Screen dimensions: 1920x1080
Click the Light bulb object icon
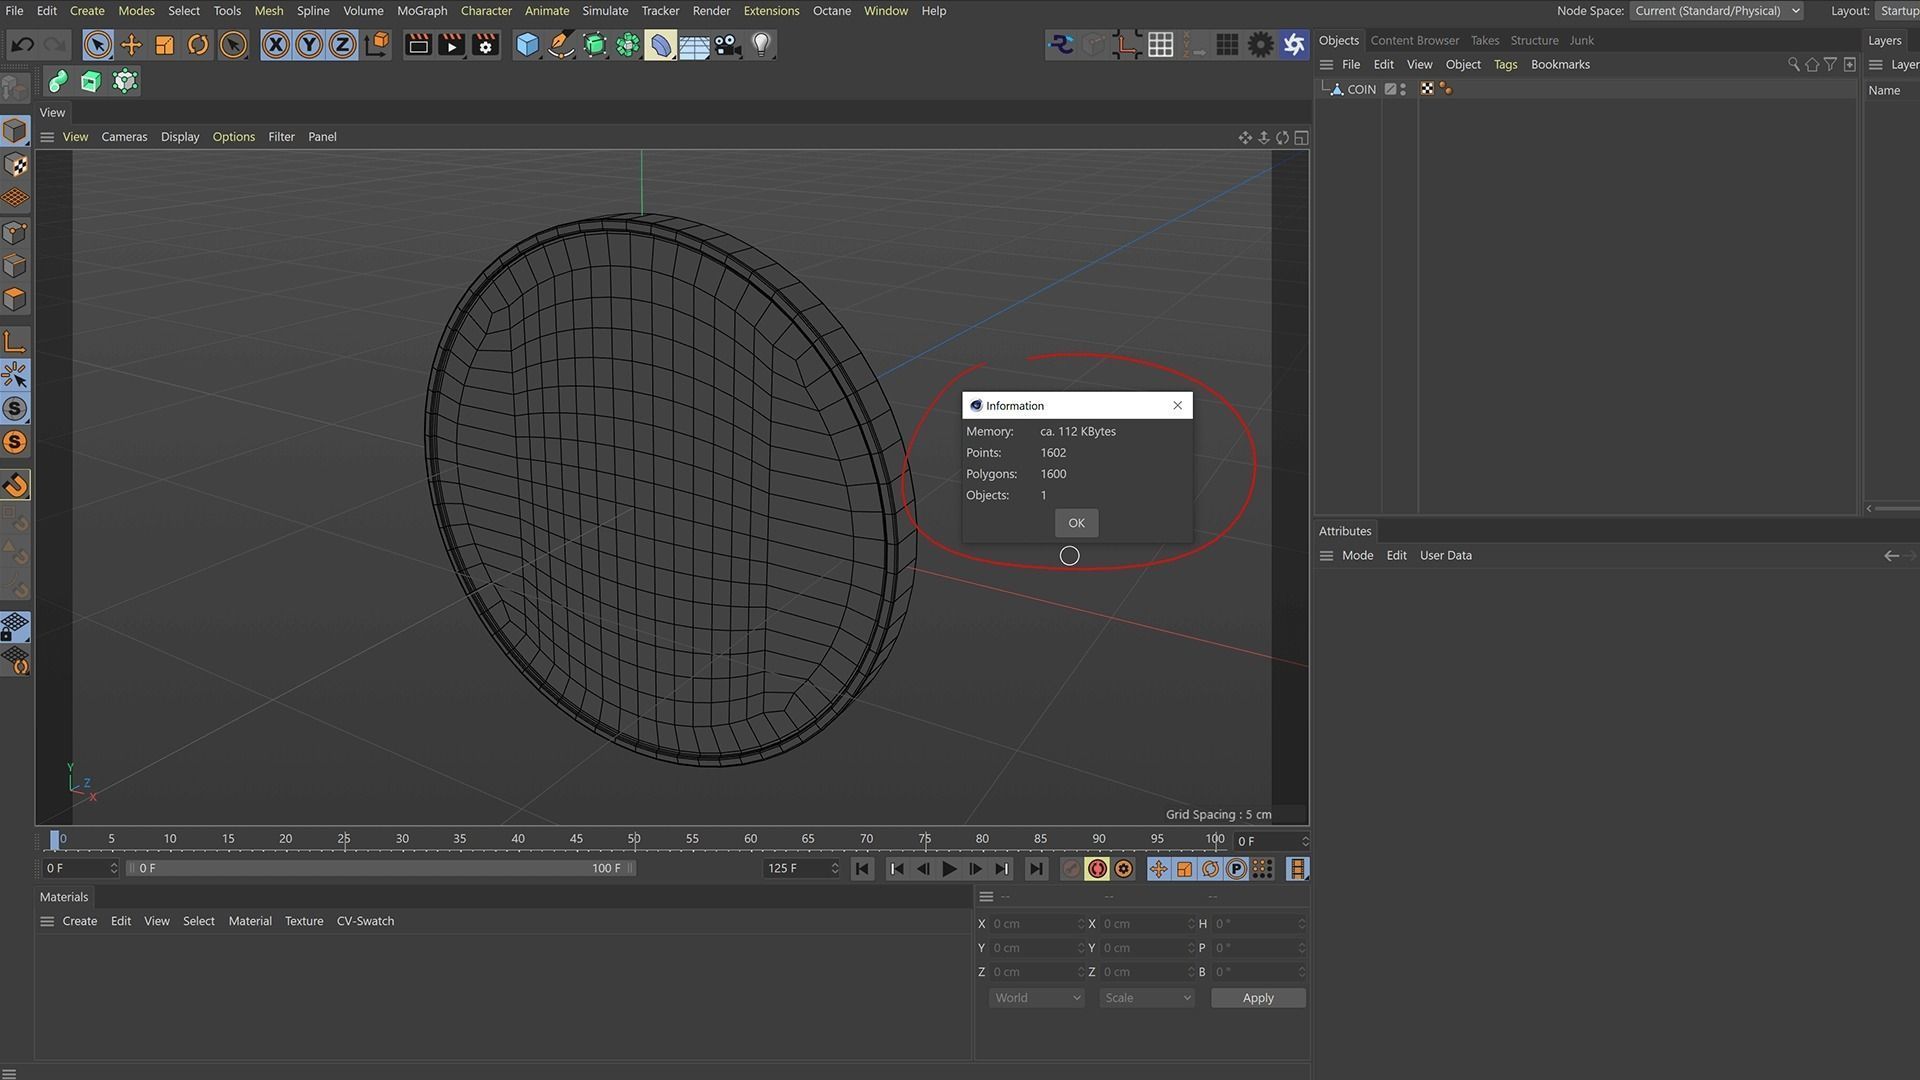pyautogui.click(x=761, y=45)
